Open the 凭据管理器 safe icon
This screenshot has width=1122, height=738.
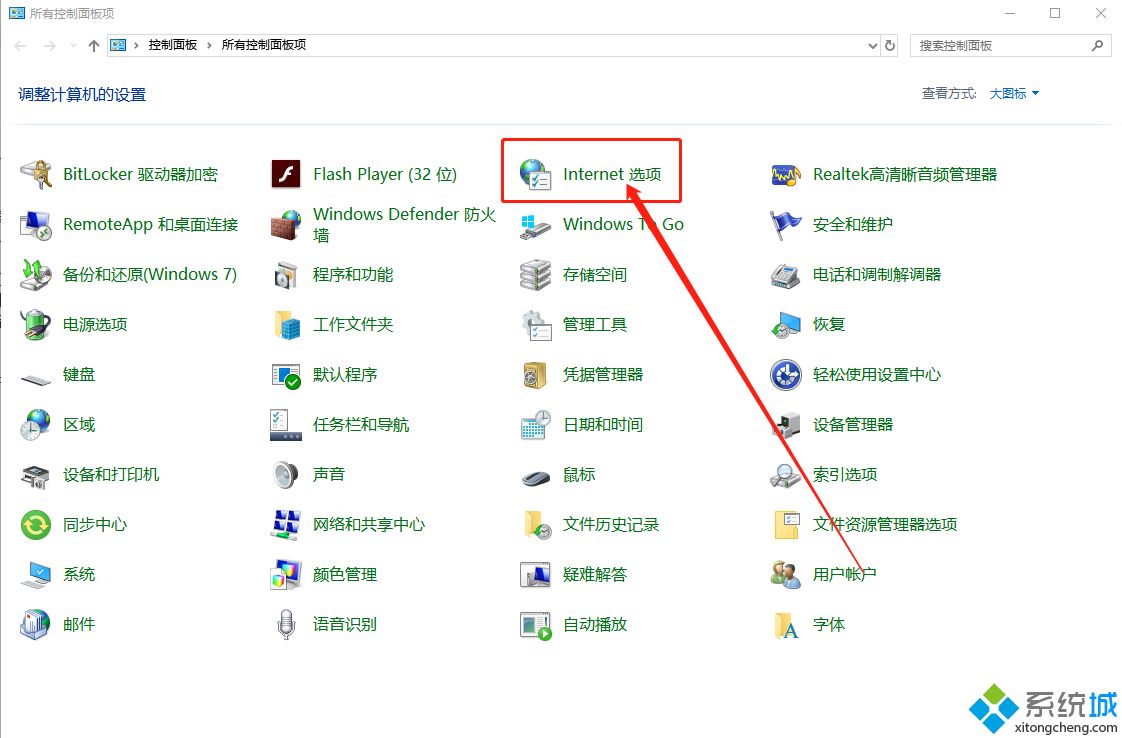(x=535, y=375)
